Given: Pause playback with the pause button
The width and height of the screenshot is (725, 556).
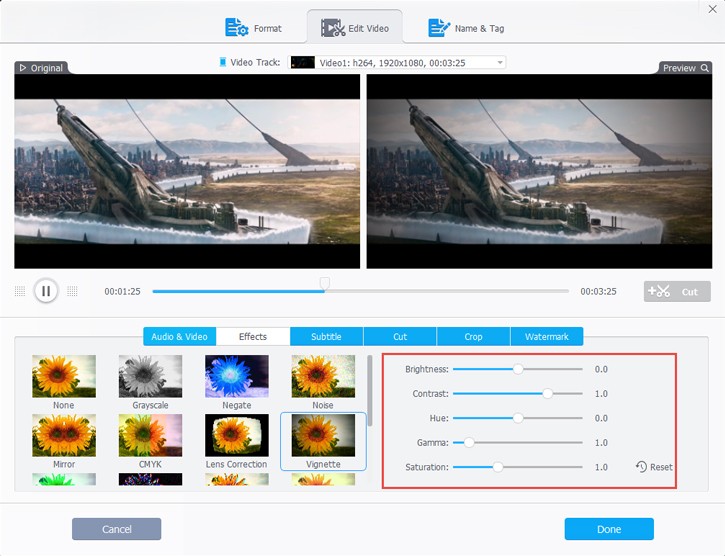Looking at the screenshot, I should (x=46, y=291).
